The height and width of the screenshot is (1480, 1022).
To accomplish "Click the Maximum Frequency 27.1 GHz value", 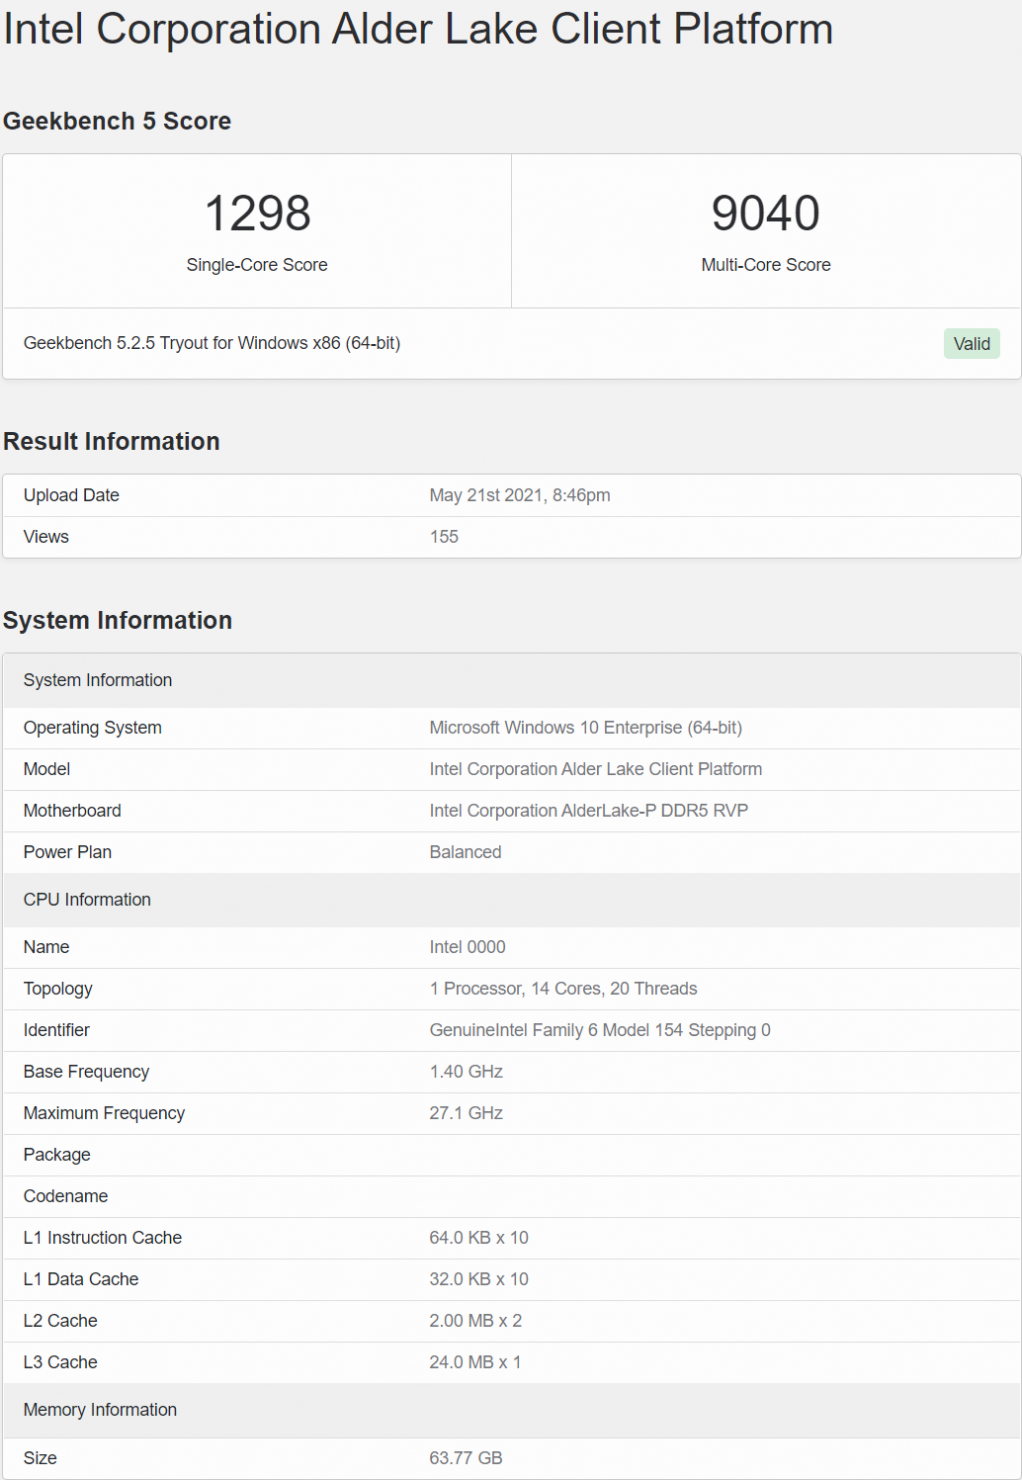I will tap(466, 1113).
